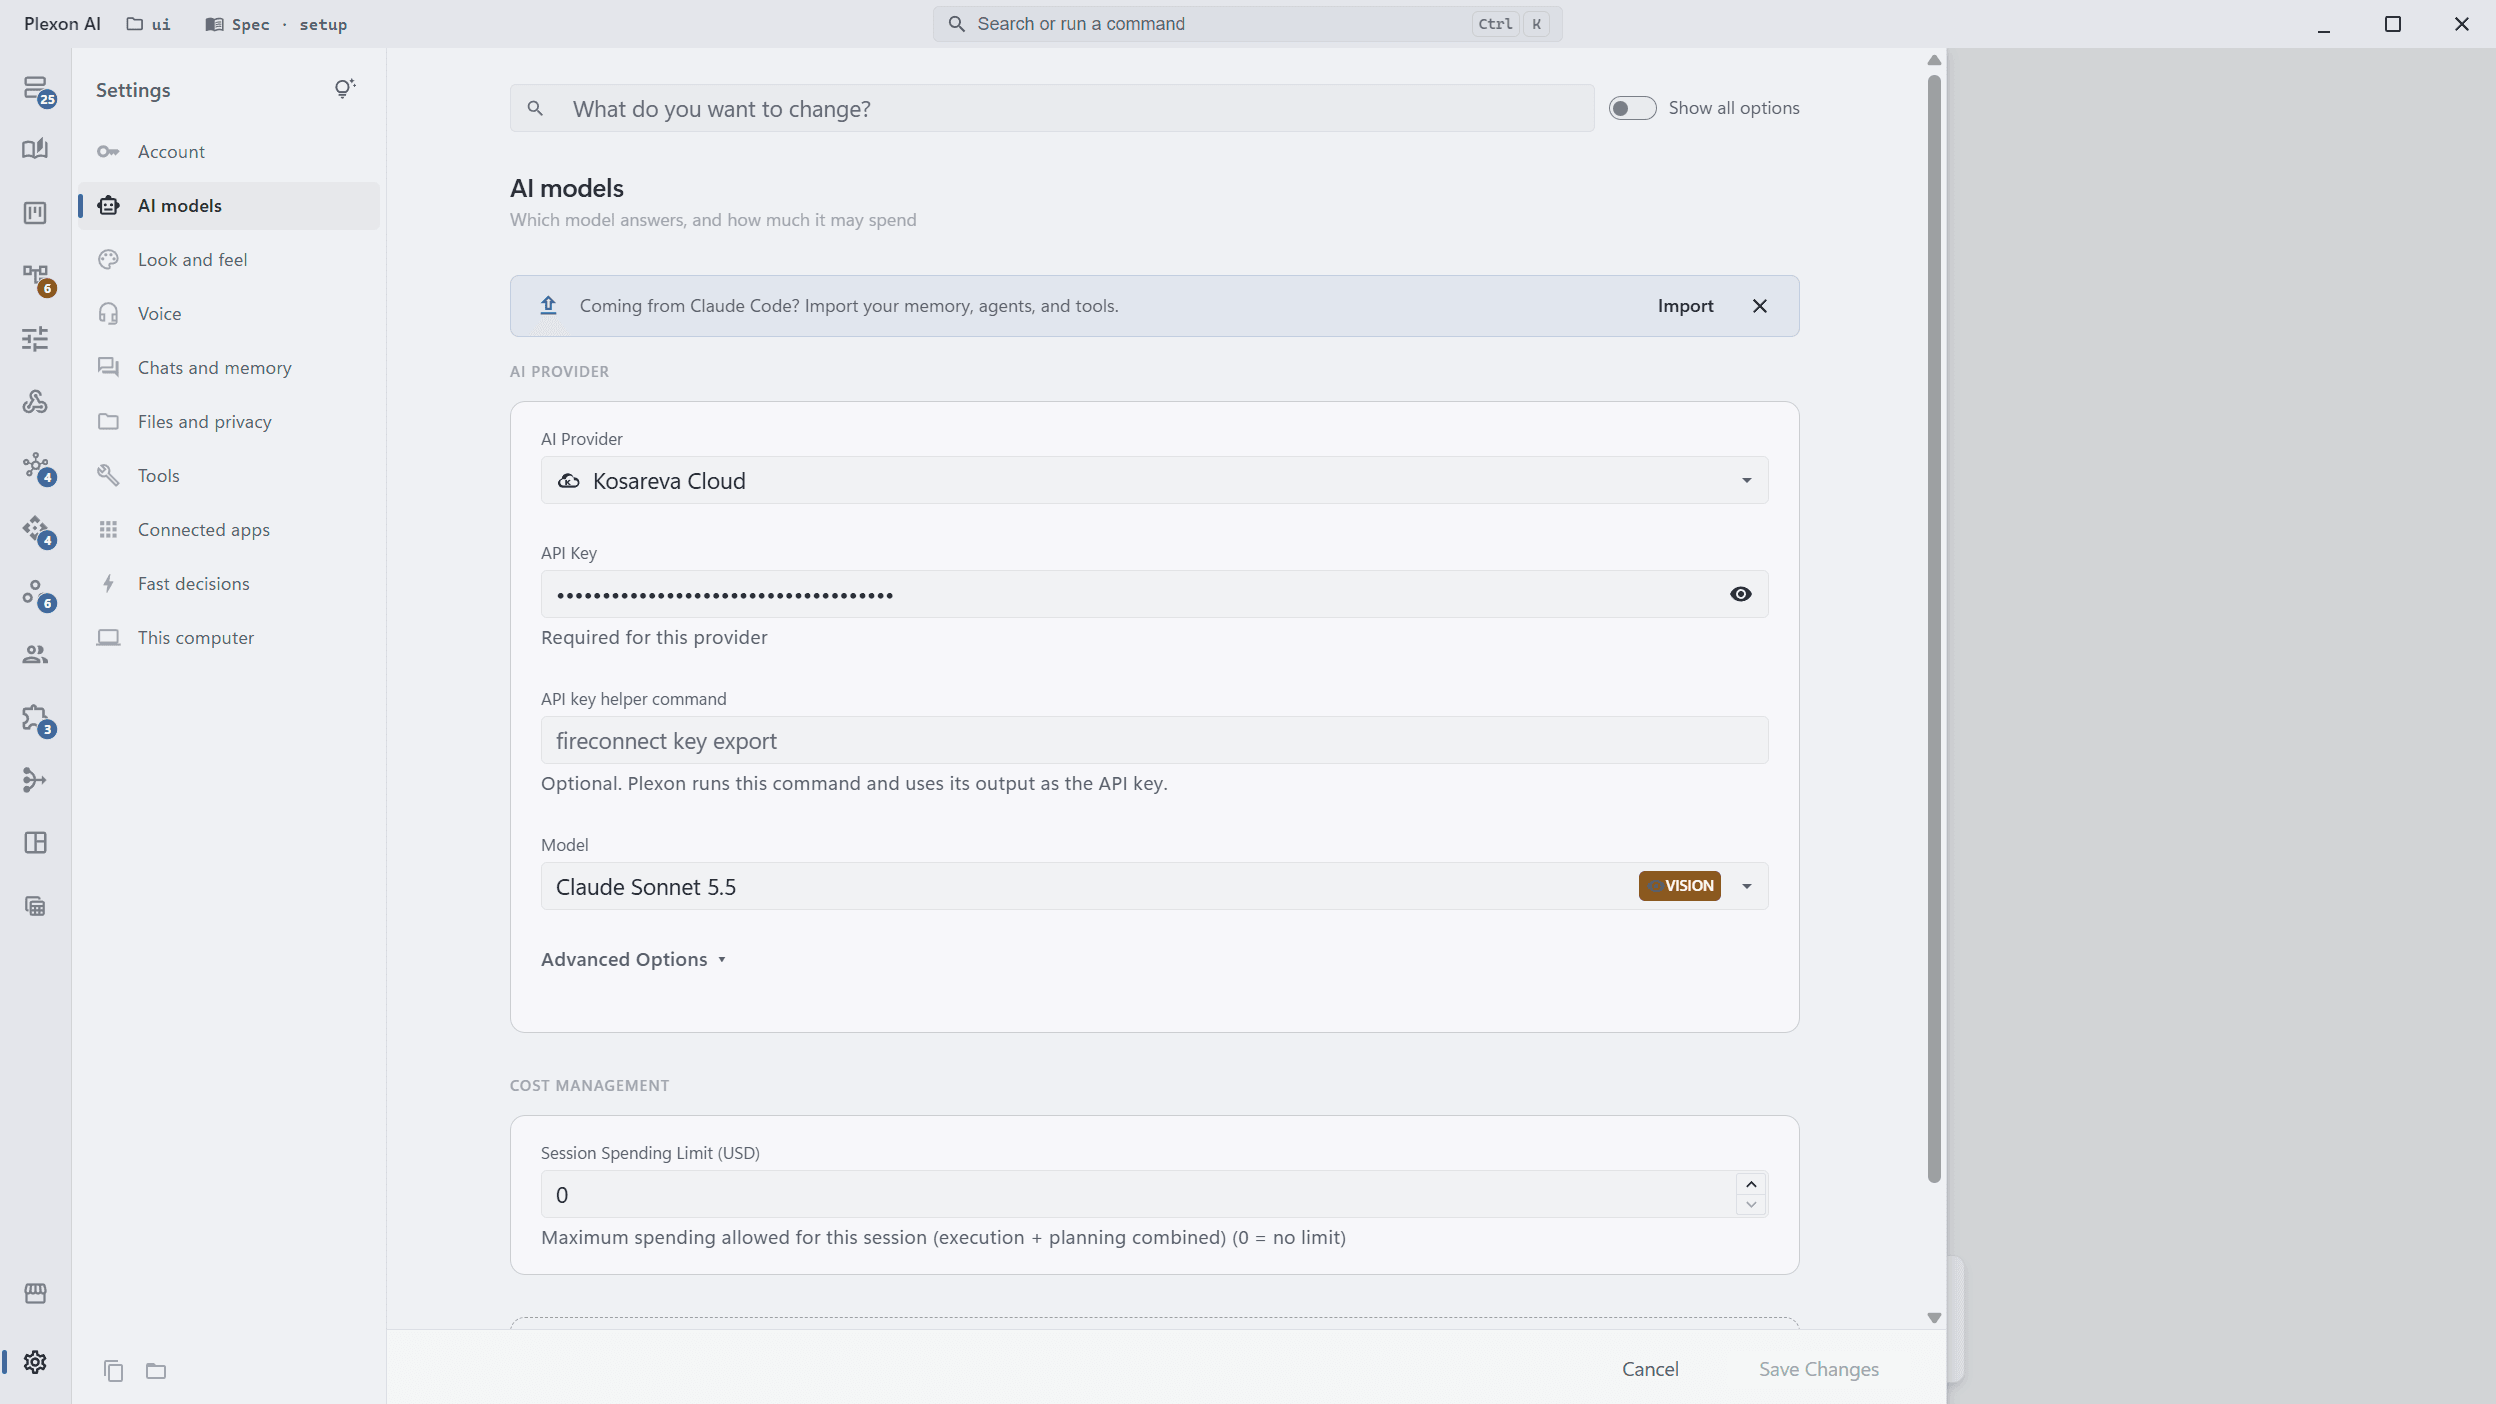2496x1404 pixels.
Task: Click the lightbulb icon beside Settings heading
Action: (344, 89)
